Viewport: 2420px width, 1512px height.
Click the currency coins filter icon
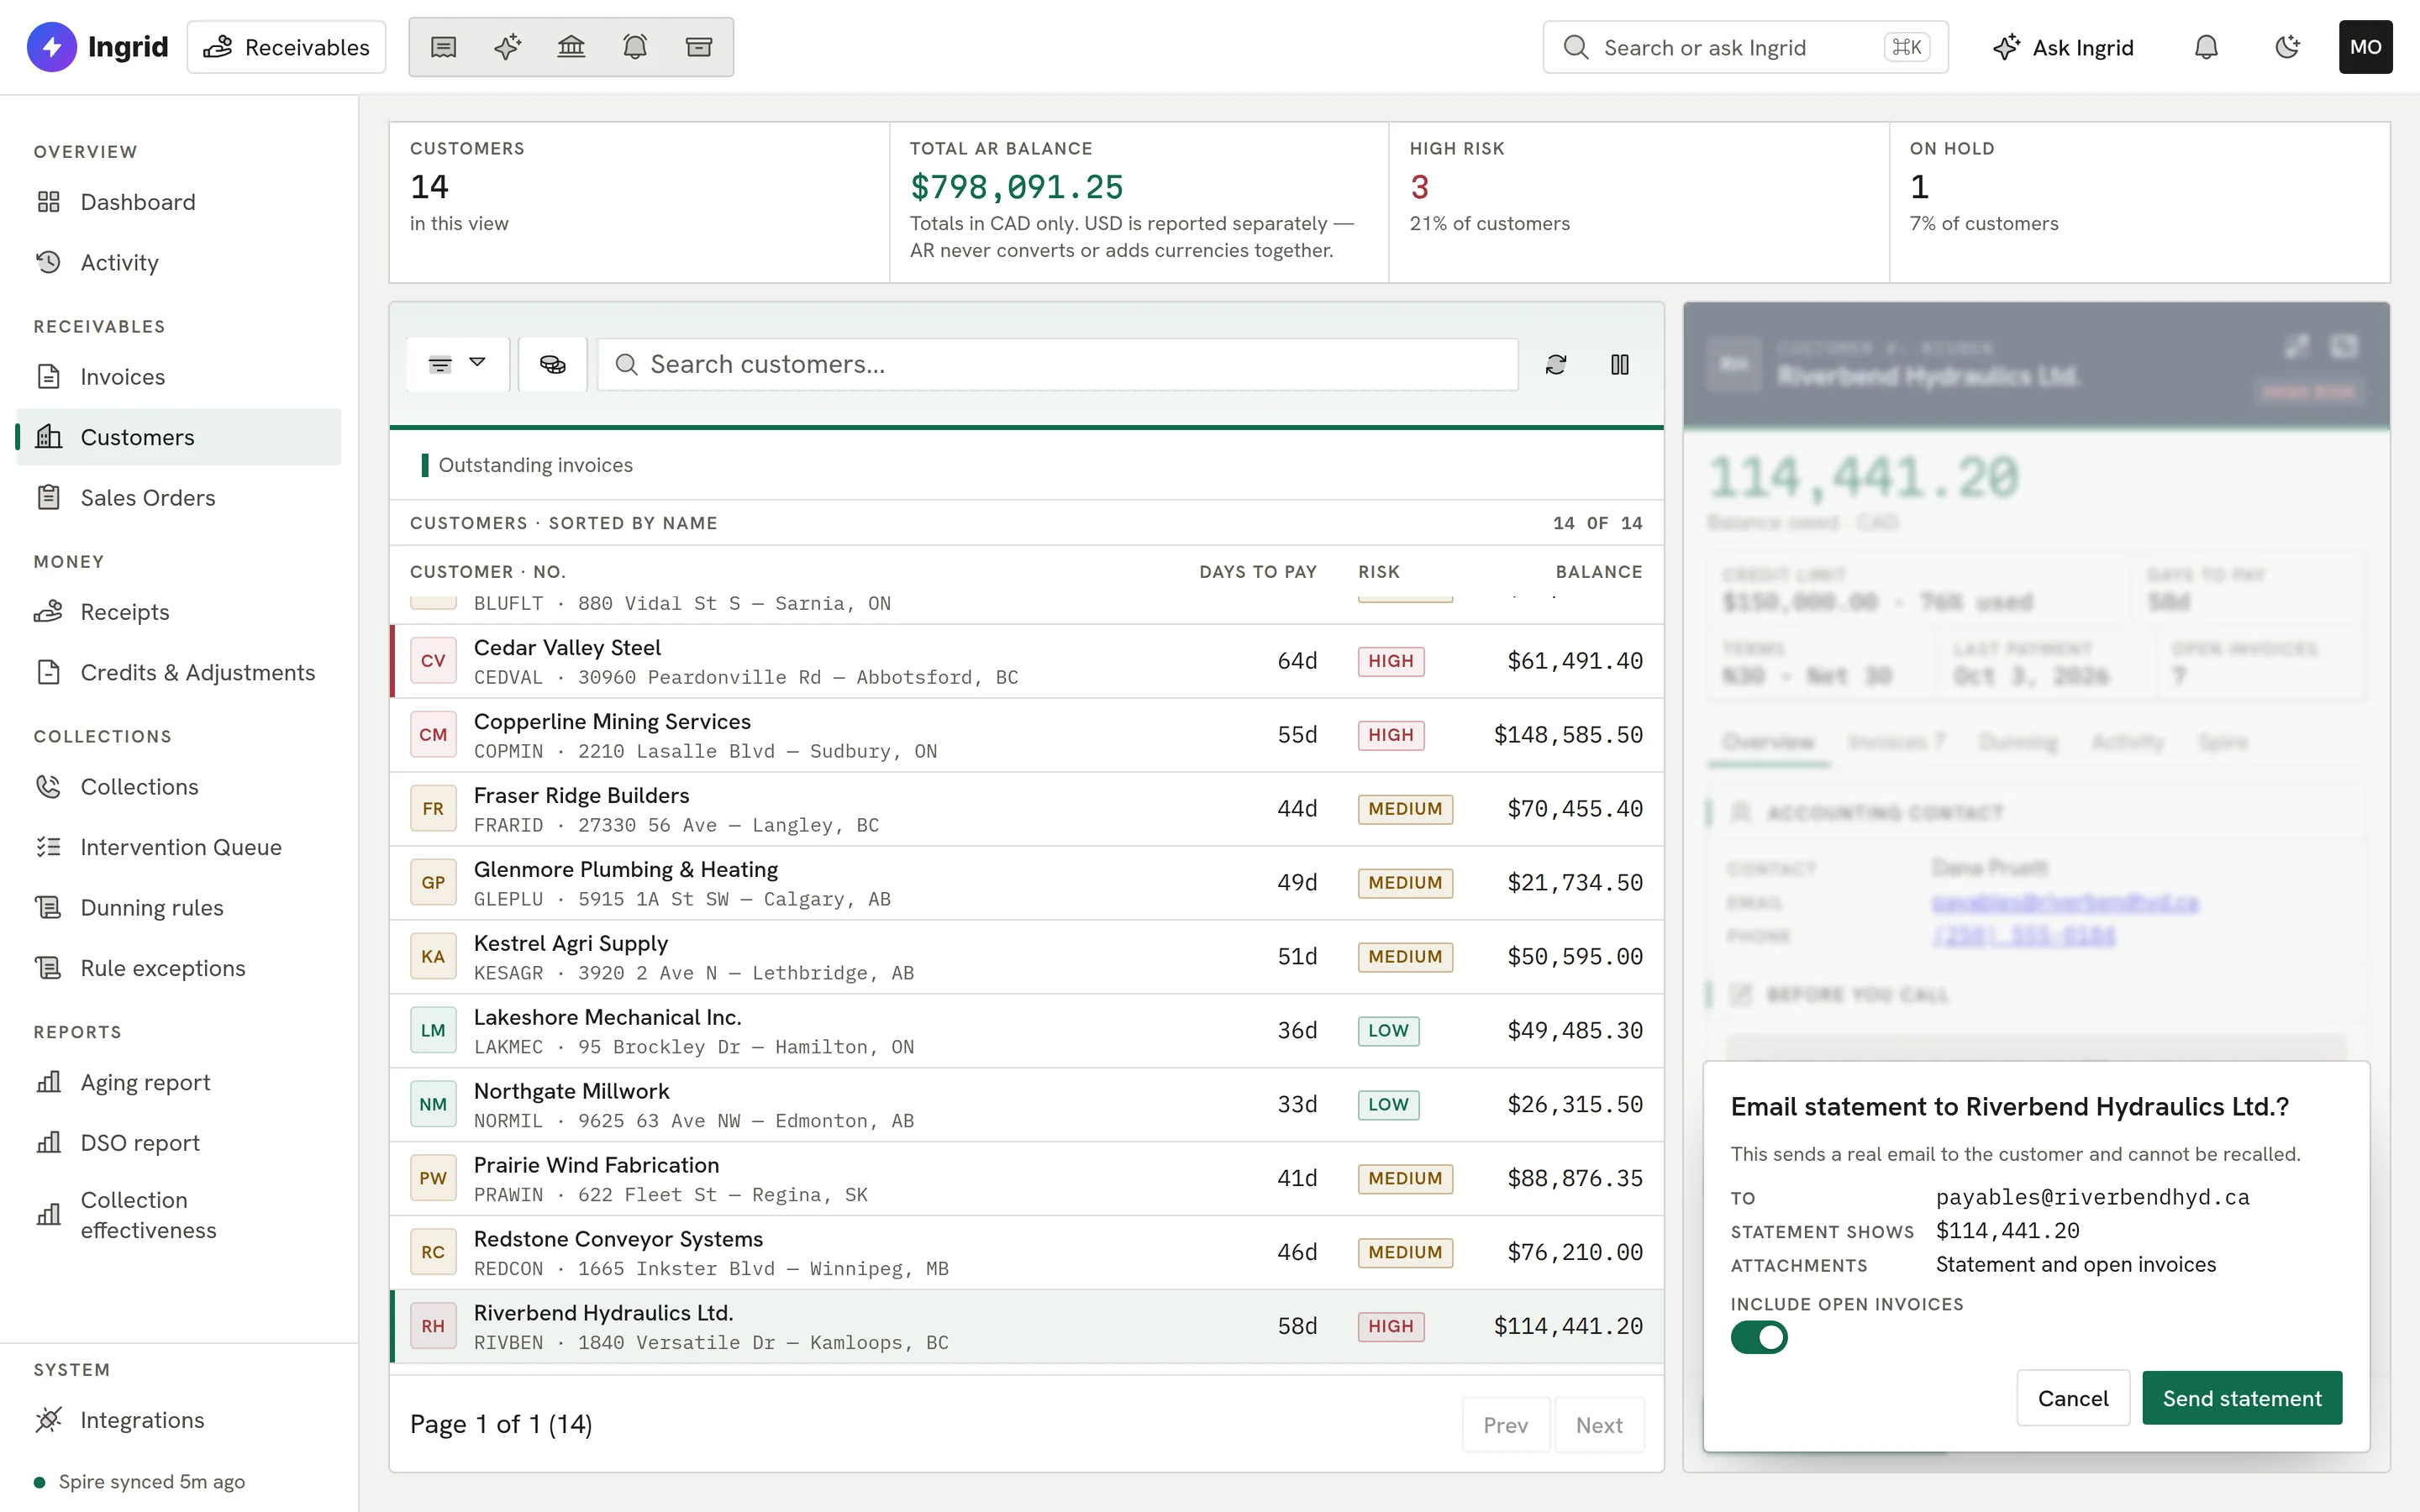pyautogui.click(x=553, y=365)
